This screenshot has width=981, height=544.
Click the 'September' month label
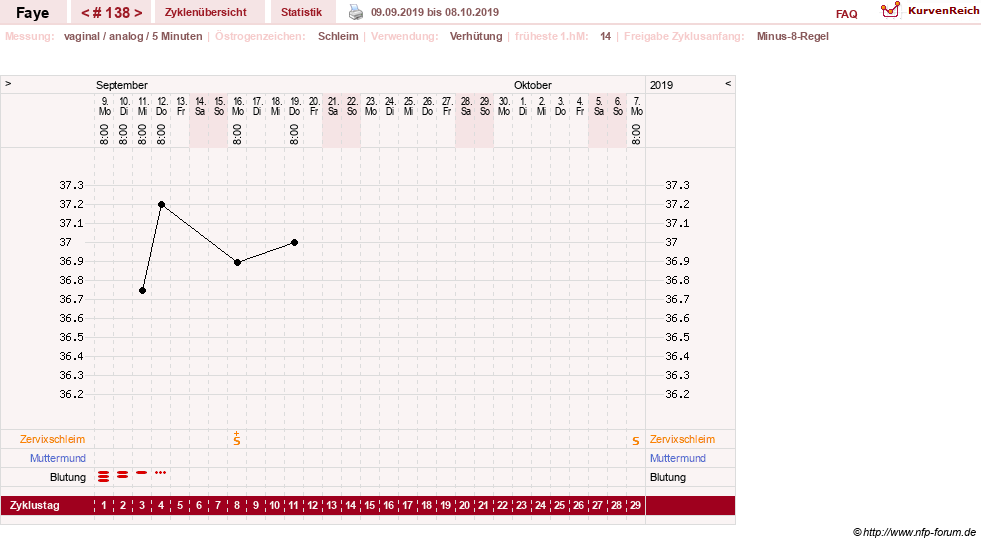point(121,85)
